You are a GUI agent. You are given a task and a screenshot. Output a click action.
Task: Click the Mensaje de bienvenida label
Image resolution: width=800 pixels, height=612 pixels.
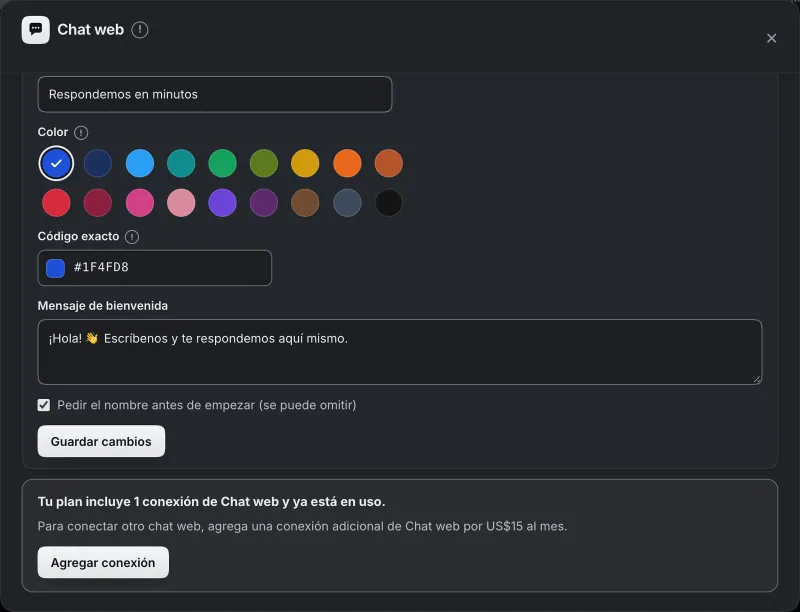tap(103, 305)
